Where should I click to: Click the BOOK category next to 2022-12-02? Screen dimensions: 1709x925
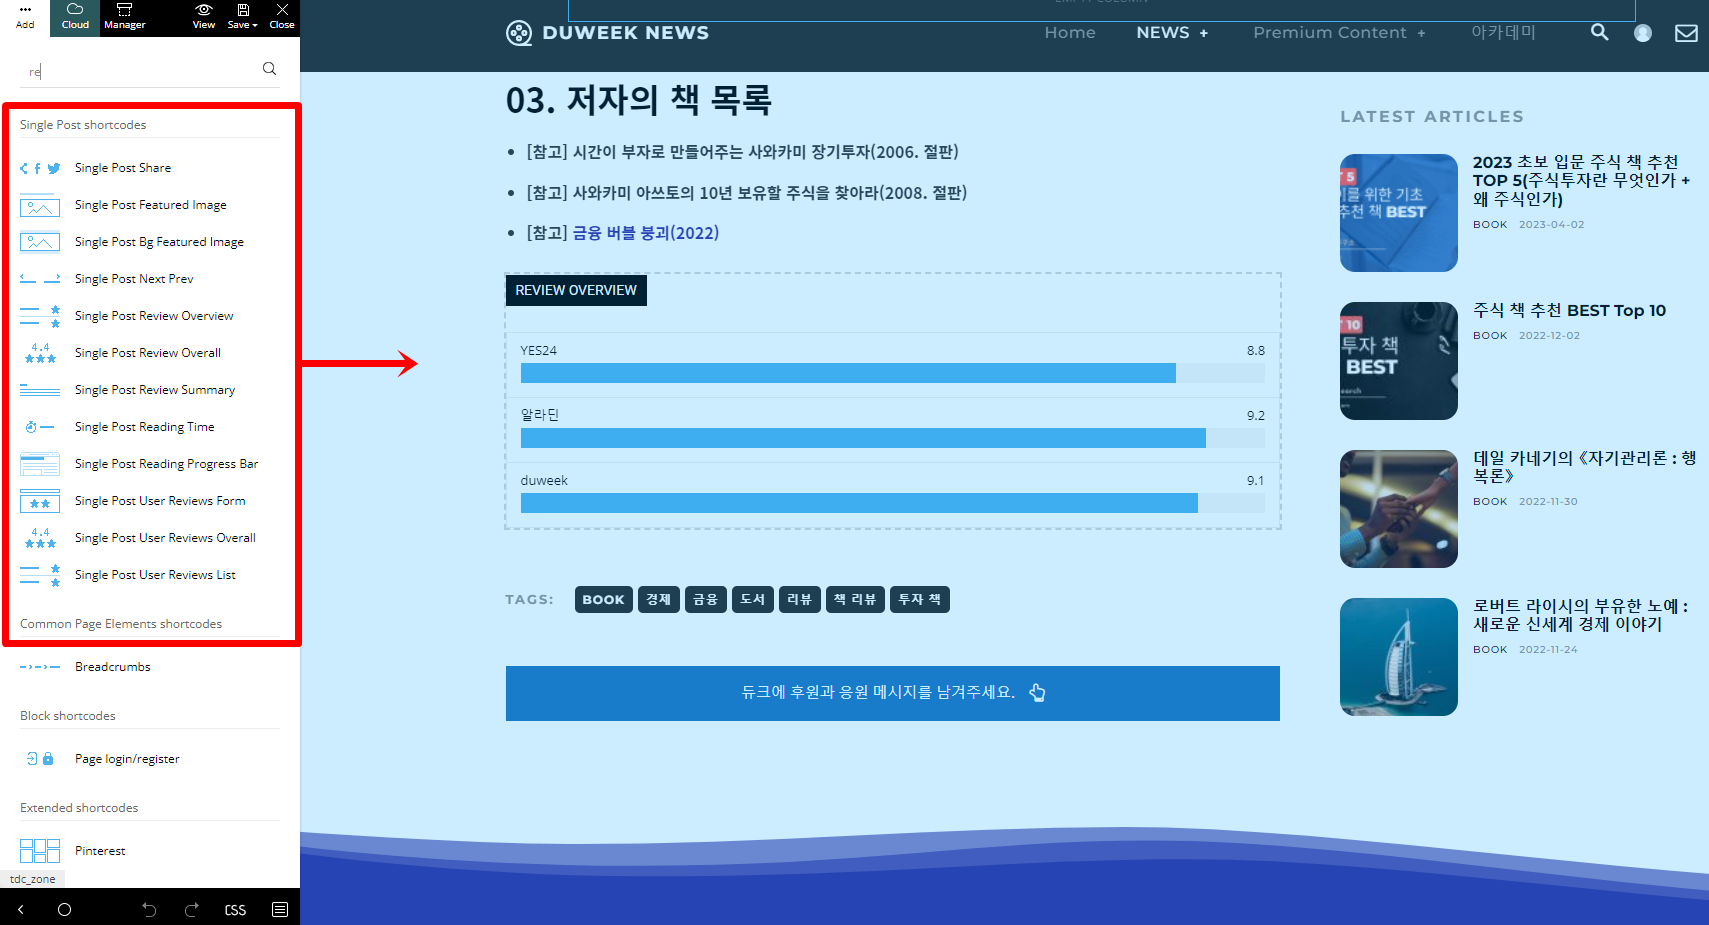point(1490,336)
